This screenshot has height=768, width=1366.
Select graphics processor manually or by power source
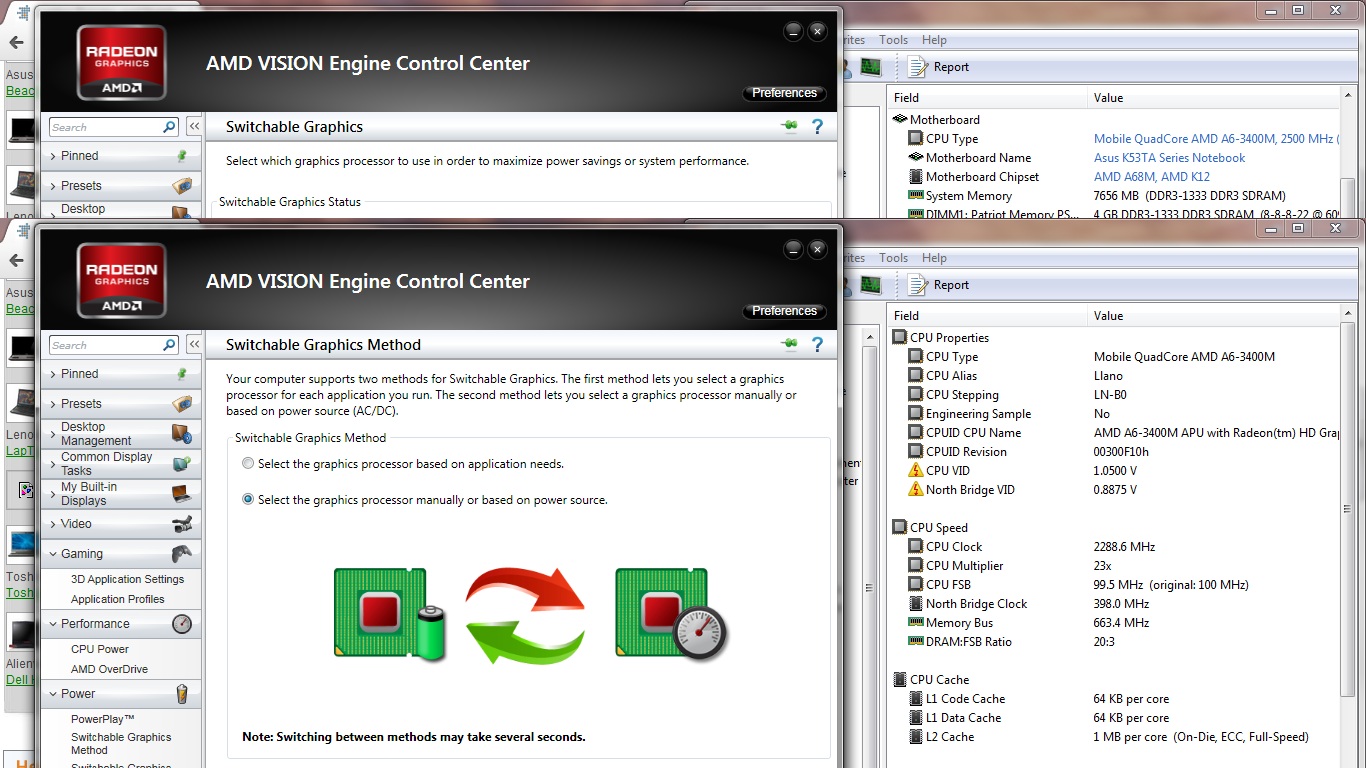click(248, 500)
